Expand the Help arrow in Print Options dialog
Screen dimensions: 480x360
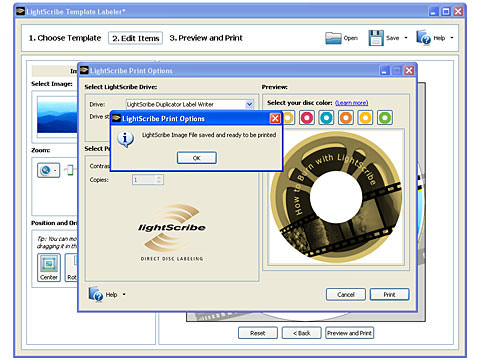click(124, 294)
